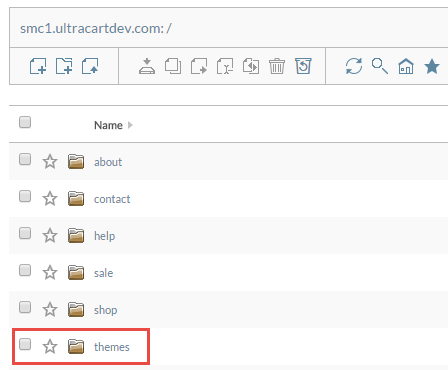Refresh the file listing
The width and height of the screenshot is (448, 370).
tap(354, 66)
